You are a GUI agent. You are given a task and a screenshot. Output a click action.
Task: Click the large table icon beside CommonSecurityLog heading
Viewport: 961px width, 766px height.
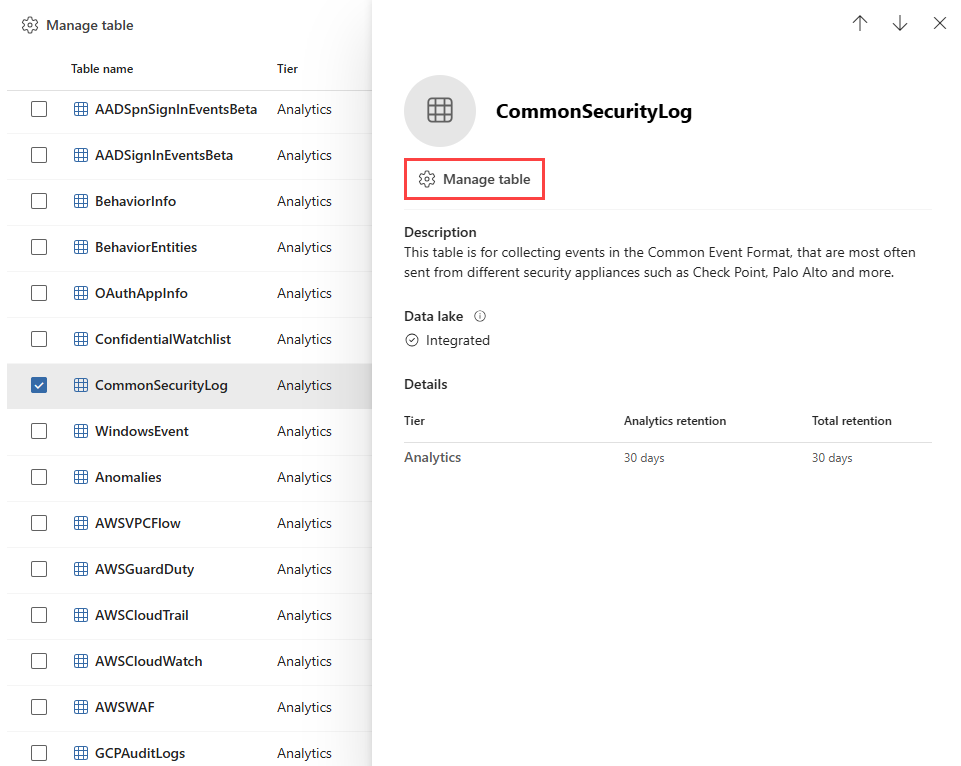[x=439, y=111]
